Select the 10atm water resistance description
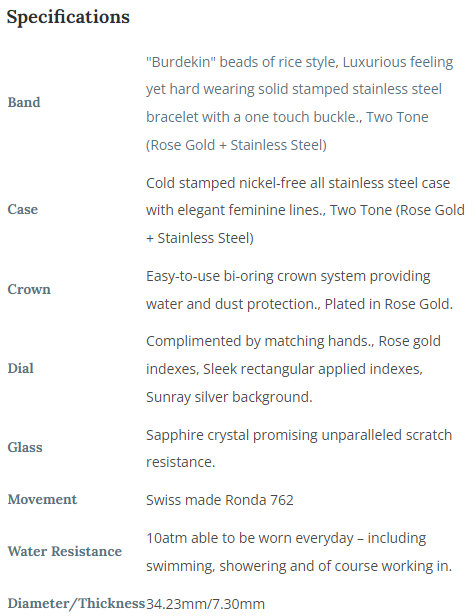This screenshot has width=475, height=616. pyautogui.click(x=299, y=552)
